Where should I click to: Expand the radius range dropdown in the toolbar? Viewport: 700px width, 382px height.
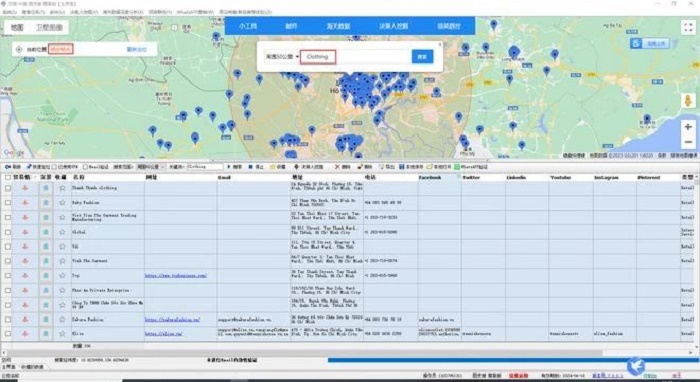click(151, 167)
